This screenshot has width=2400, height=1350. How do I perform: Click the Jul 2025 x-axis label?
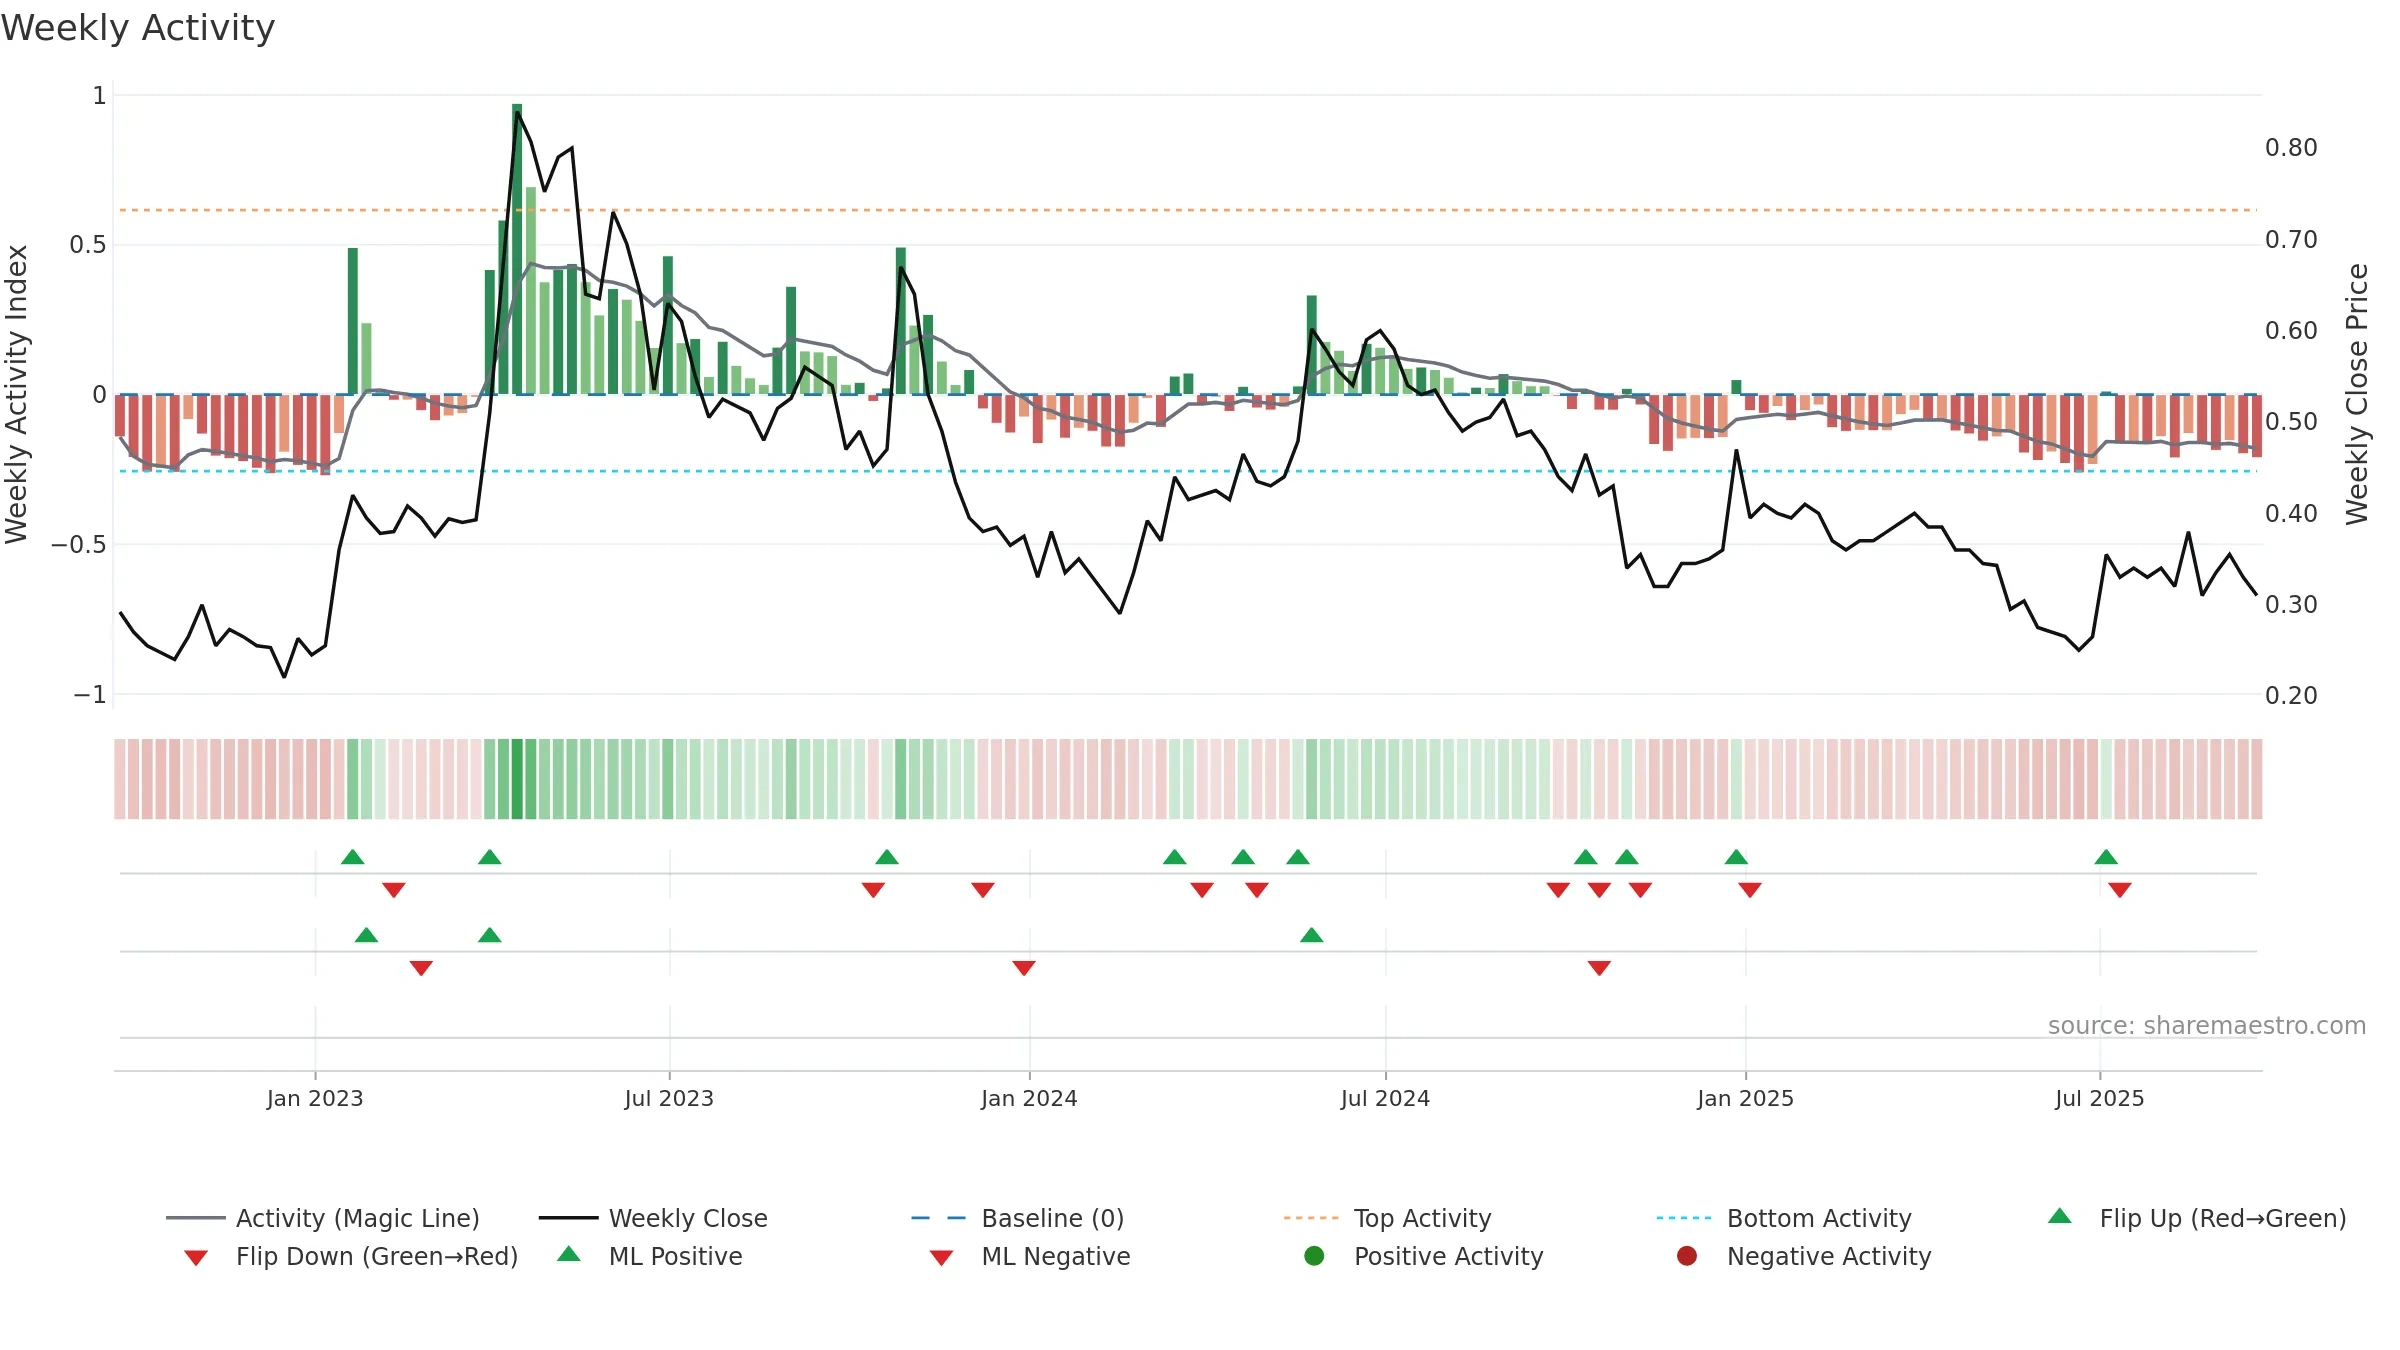[2100, 1098]
